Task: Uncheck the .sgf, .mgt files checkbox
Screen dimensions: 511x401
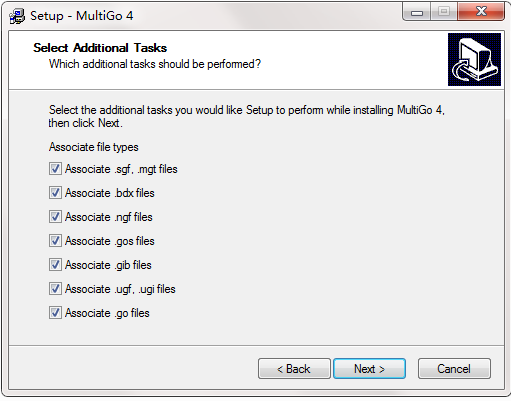Action: [x=55, y=169]
